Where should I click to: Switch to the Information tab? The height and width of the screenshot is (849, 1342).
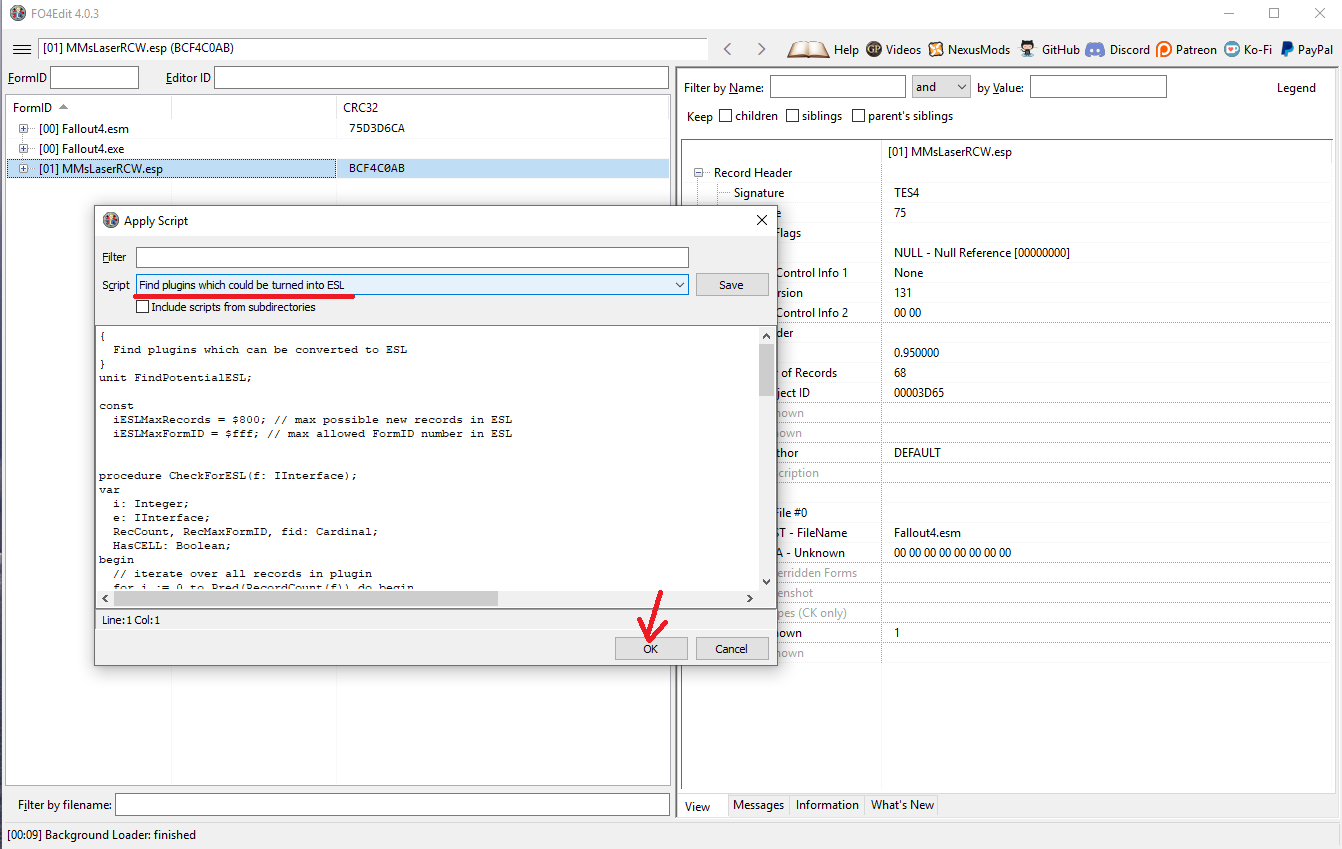click(827, 805)
